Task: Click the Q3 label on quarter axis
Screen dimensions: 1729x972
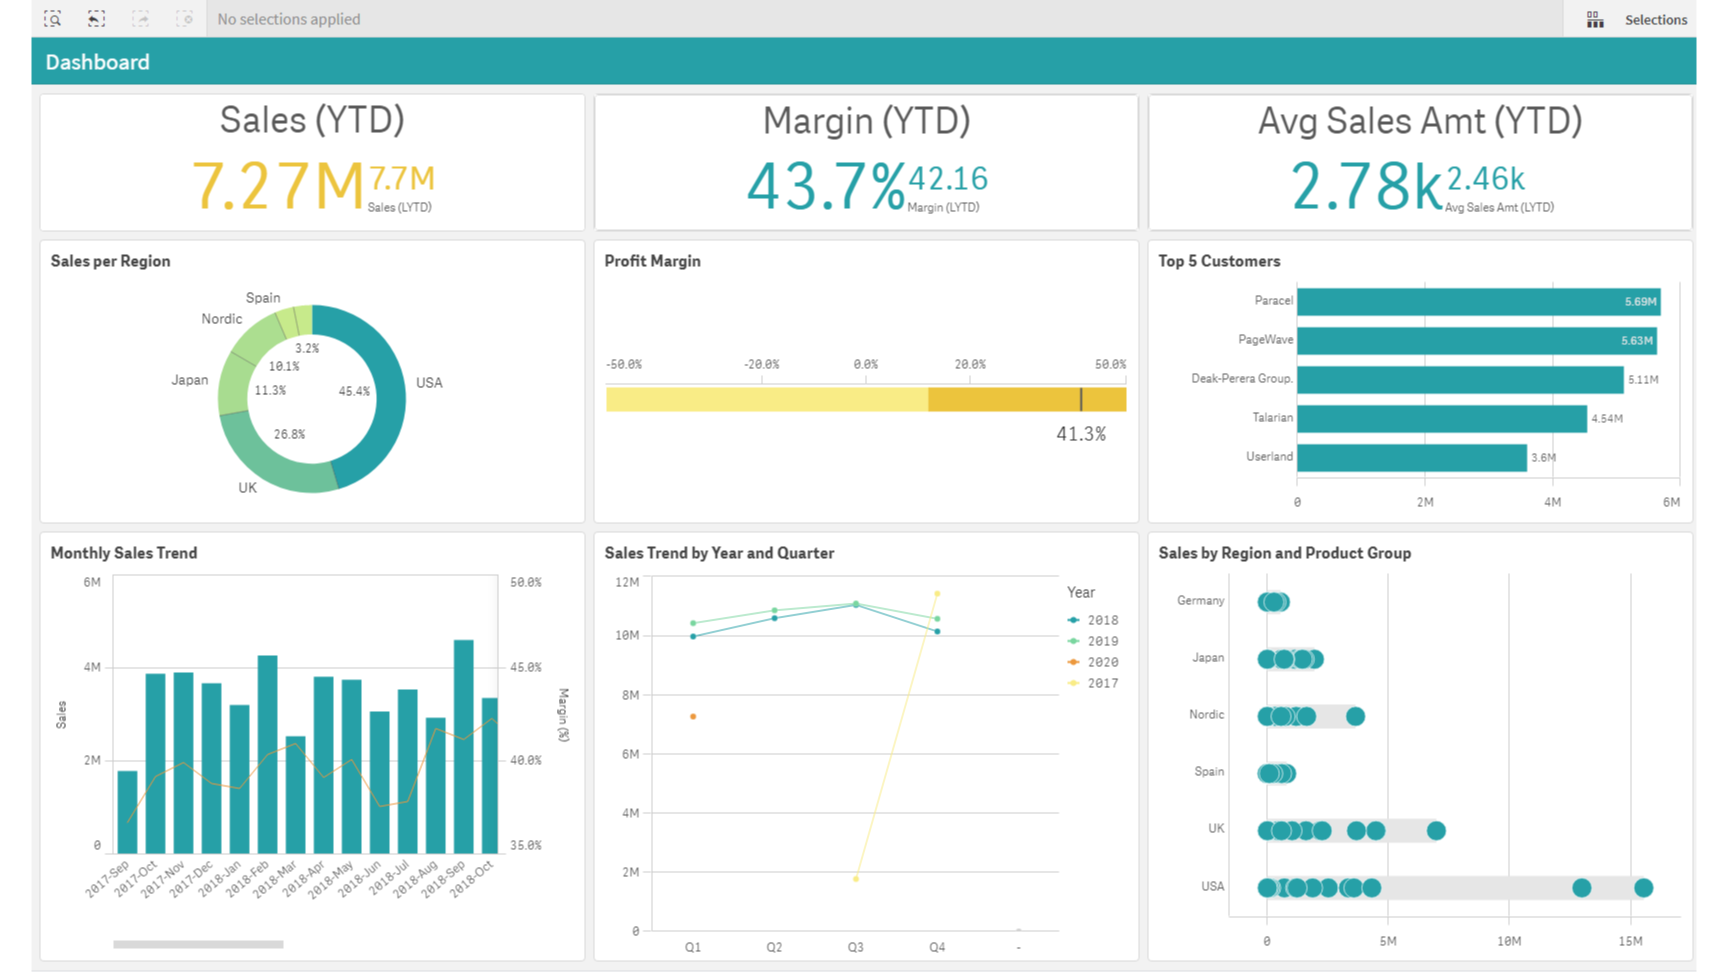Action: (855, 946)
